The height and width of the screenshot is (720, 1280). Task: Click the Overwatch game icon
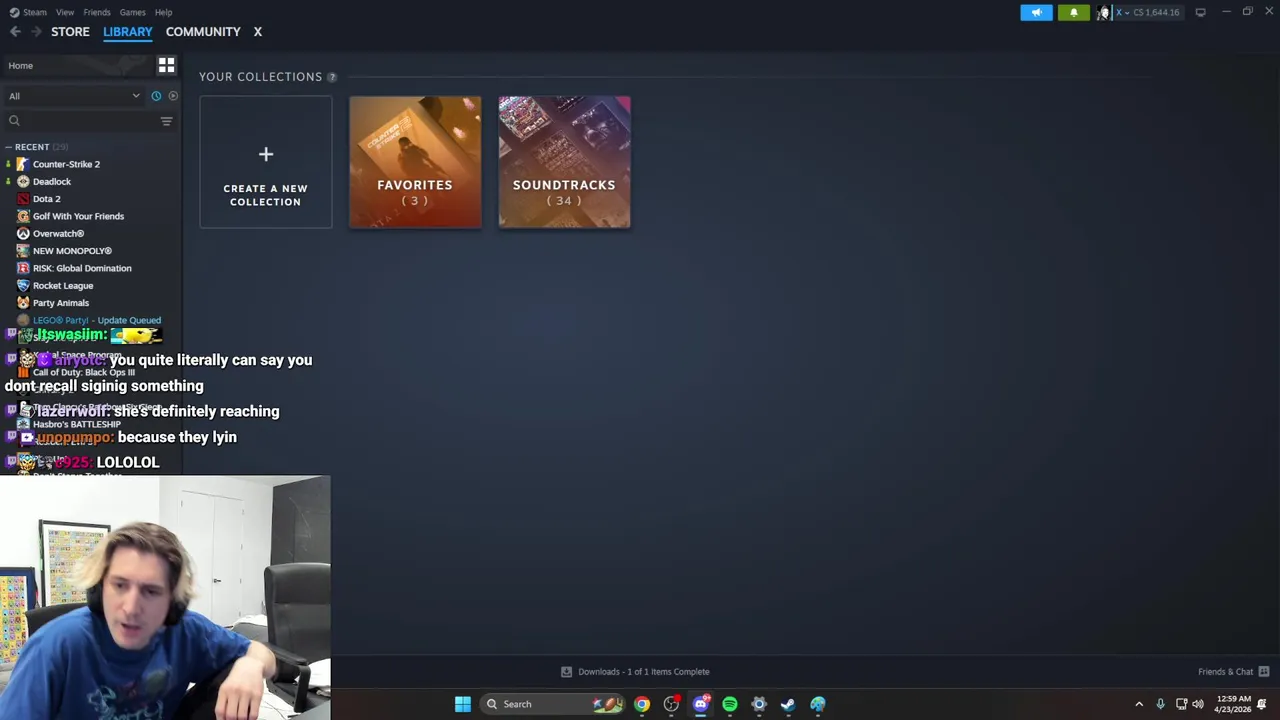coord(23,233)
